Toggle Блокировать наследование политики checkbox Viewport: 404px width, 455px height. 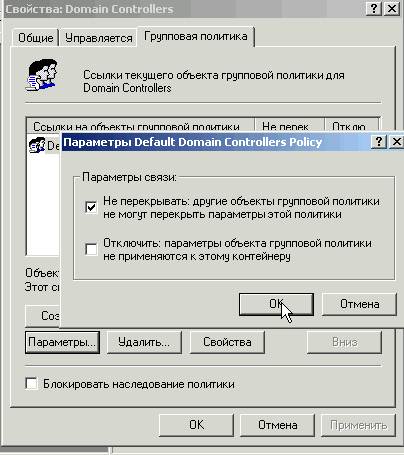pos(31,383)
